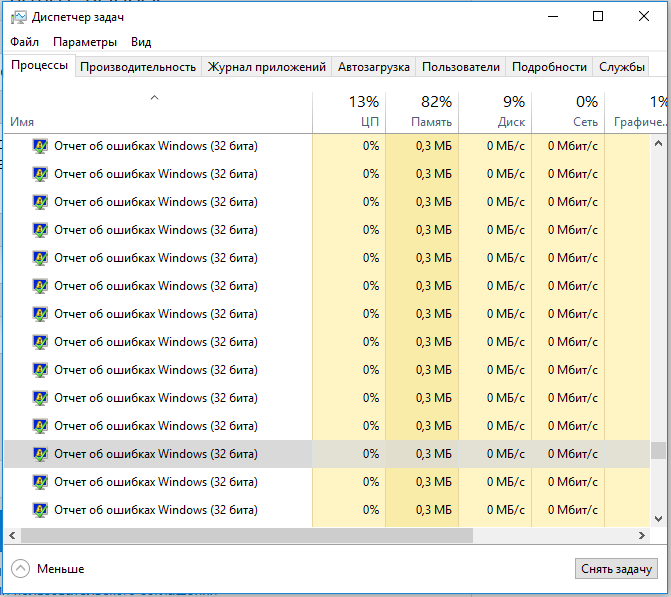Click the highlighted row's 0% CPU value
The width and height of the screenshot is (671, 597).
click(371, 454)
